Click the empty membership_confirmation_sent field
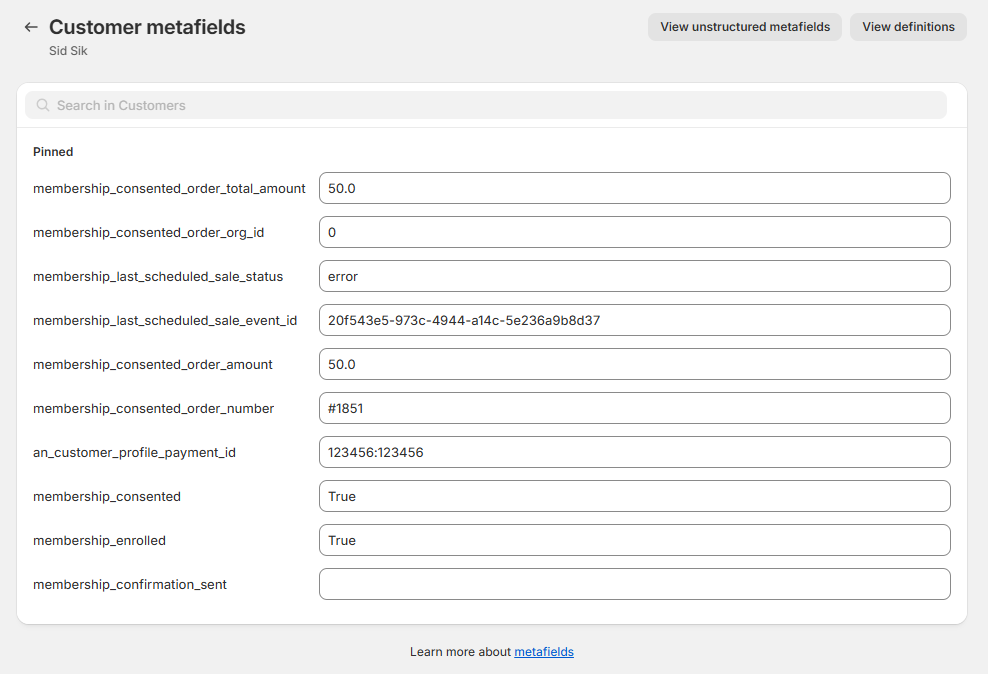 (x=634, y=584)
